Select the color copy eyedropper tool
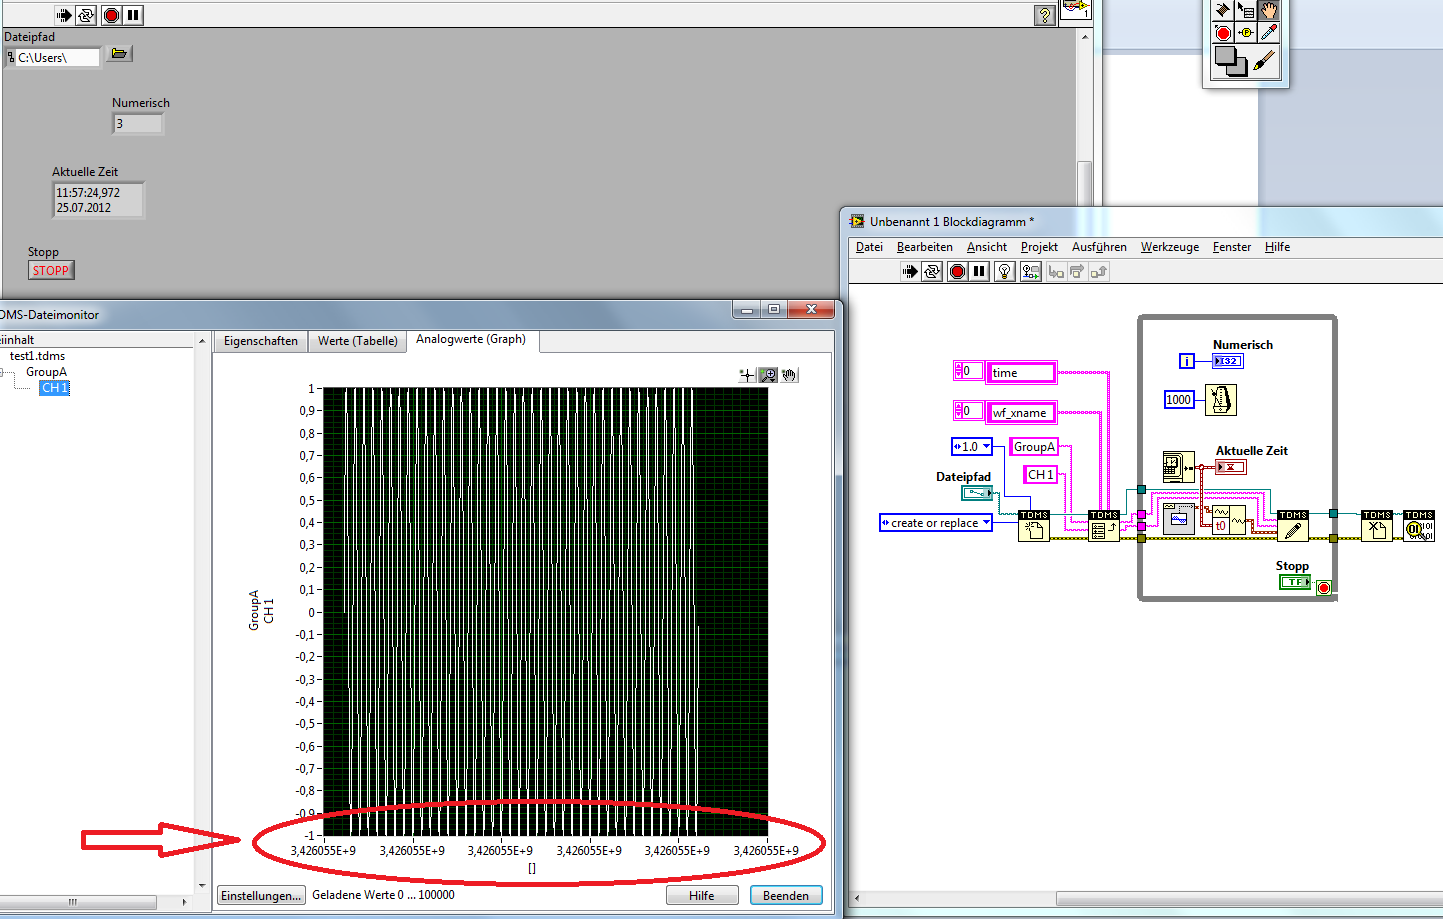The image size is (1443, 919). point(1268,33)
